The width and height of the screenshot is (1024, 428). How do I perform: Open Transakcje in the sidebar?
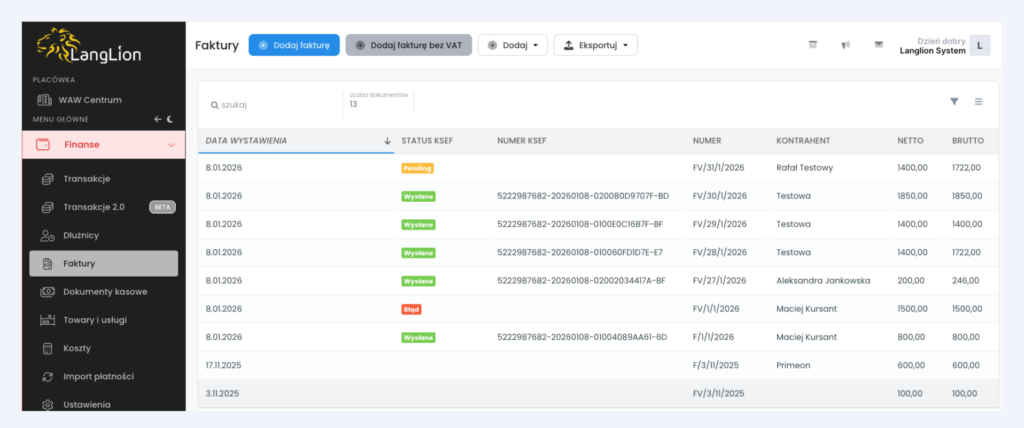(86, 179)
